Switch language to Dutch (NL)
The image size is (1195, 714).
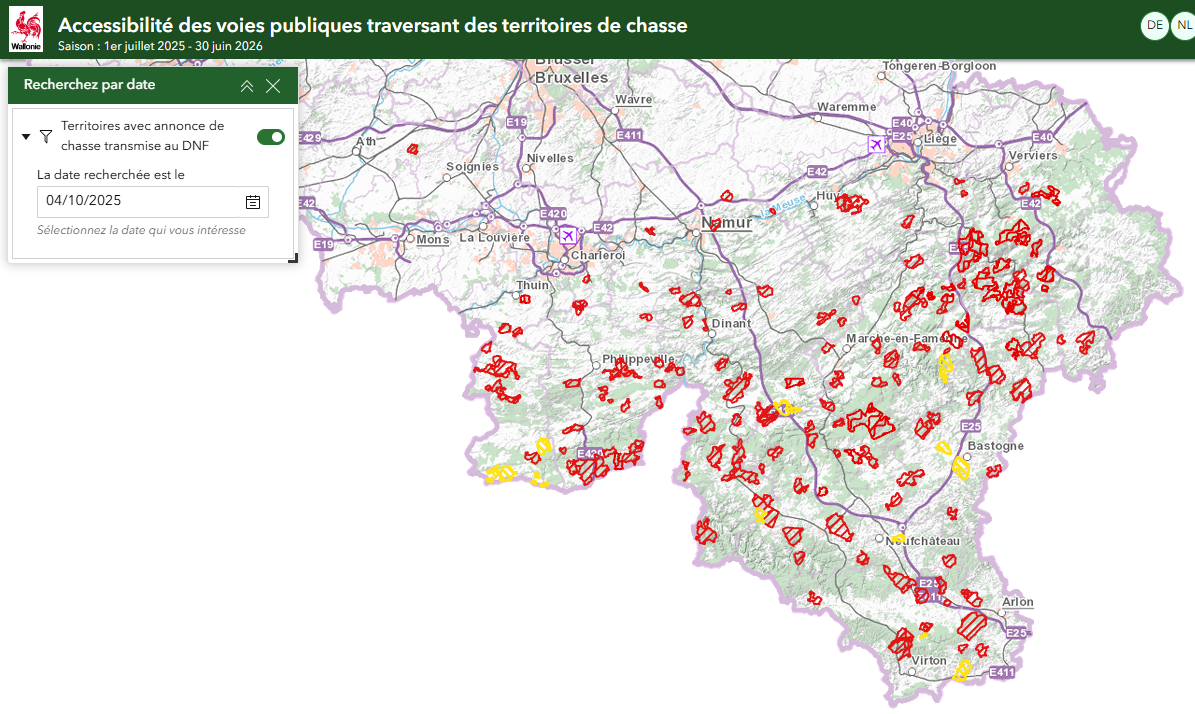[x=1184, y=26]
